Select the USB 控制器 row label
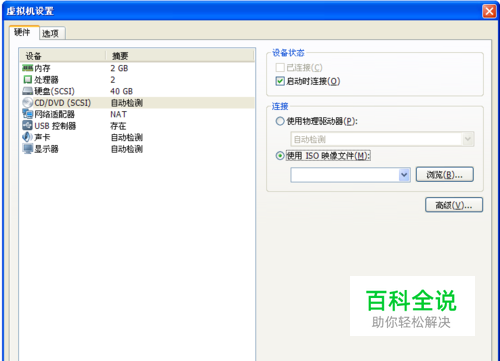This screenshot has height=361, width=500. point(55,126)
